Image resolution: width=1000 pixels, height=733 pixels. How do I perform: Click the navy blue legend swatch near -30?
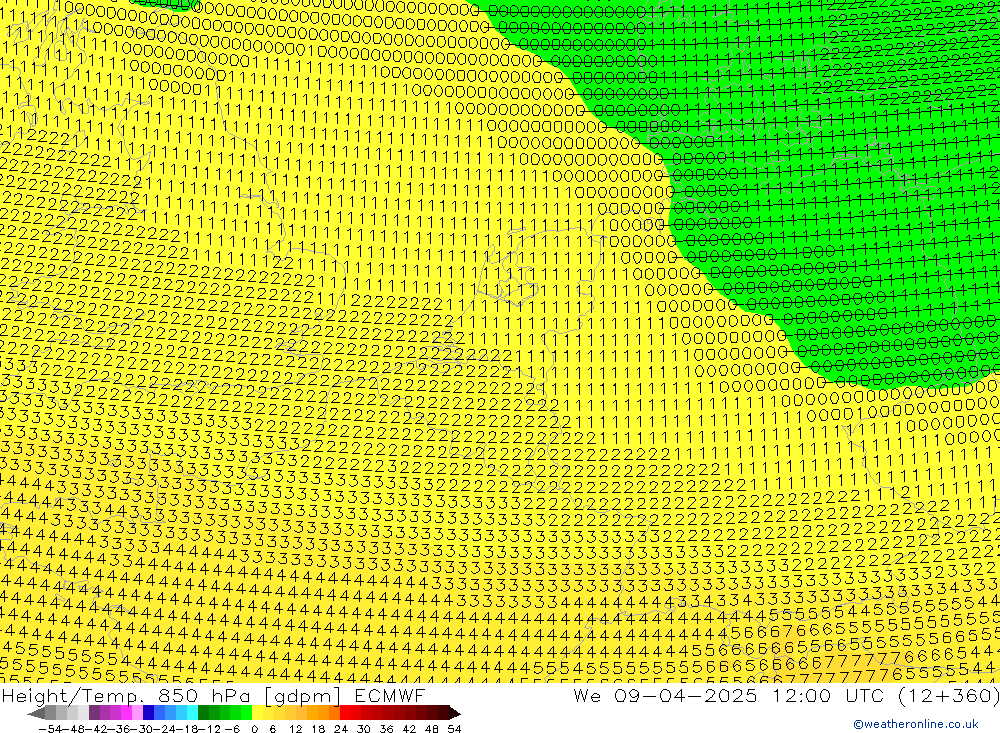(x=148, y=713)
